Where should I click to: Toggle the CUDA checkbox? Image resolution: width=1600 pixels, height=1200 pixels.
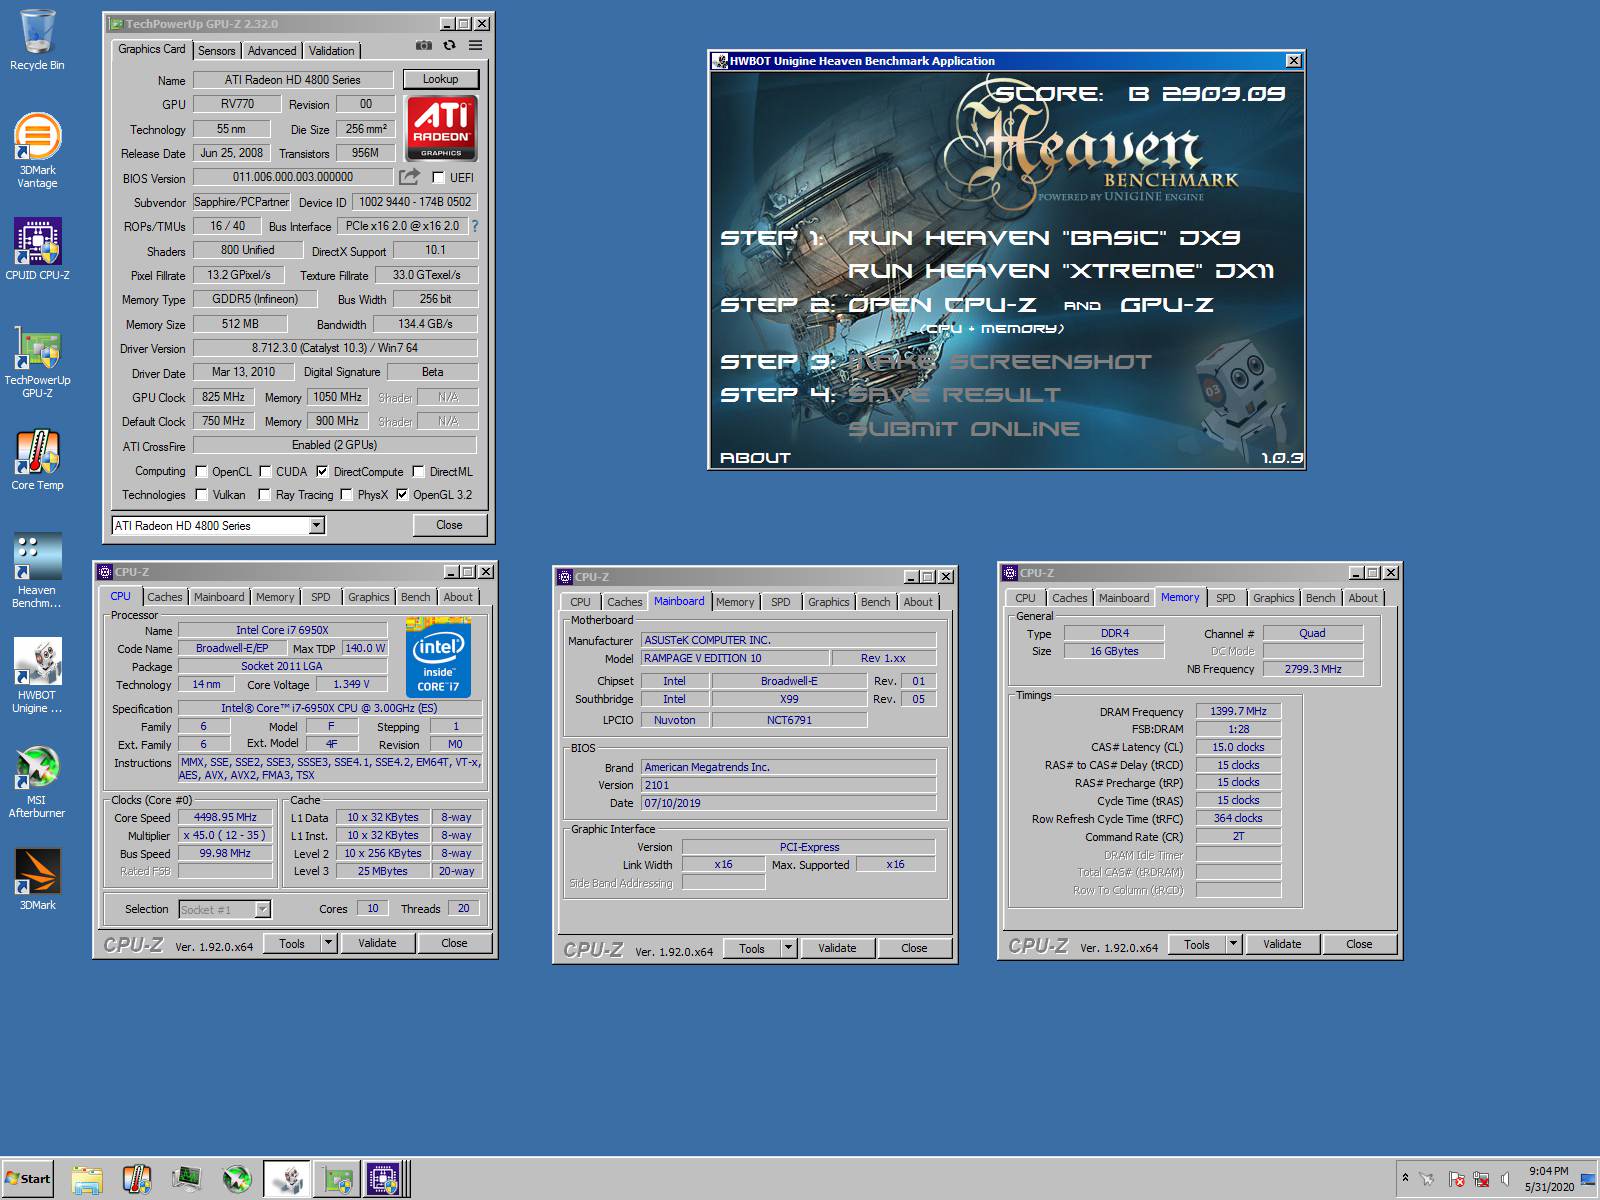pos(265,472)
